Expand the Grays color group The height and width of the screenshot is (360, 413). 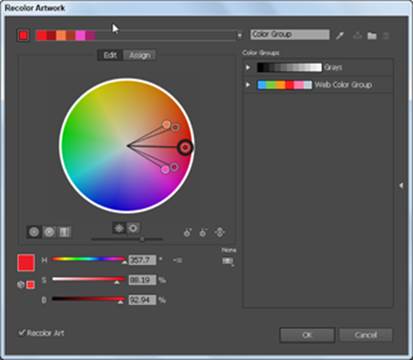[248, 67]
